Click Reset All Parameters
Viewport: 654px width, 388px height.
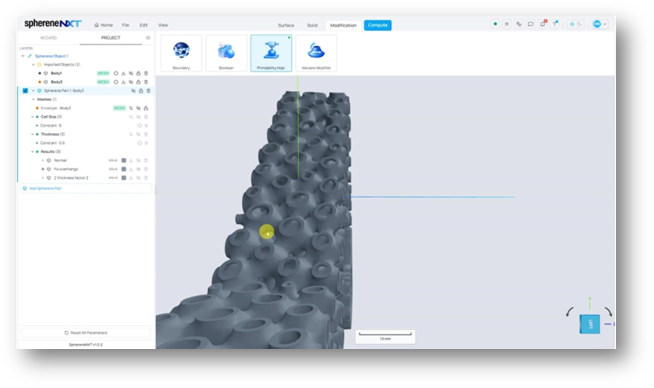[x=86, y=333]
